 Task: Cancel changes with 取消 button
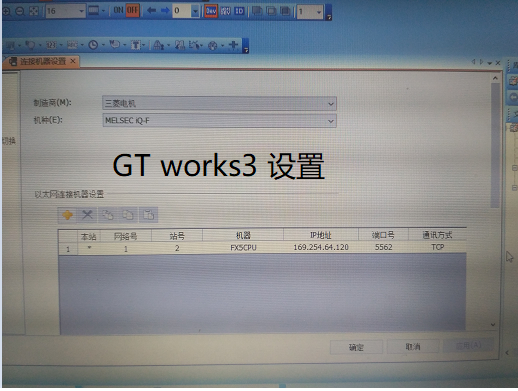click(x=413, y=347)
